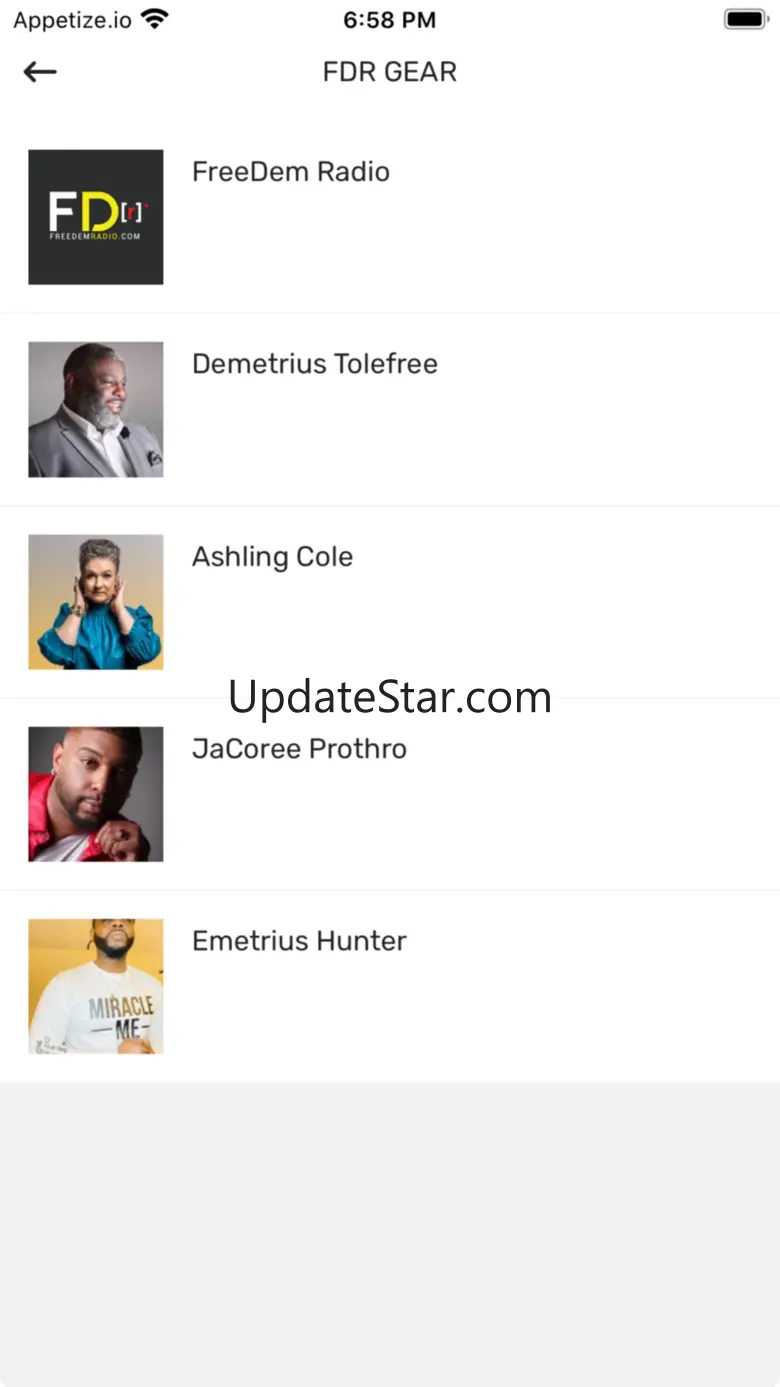Tap the empty gray area below the list
The width and height of the screenshot is (780, 1387).
pos(390,1230)
